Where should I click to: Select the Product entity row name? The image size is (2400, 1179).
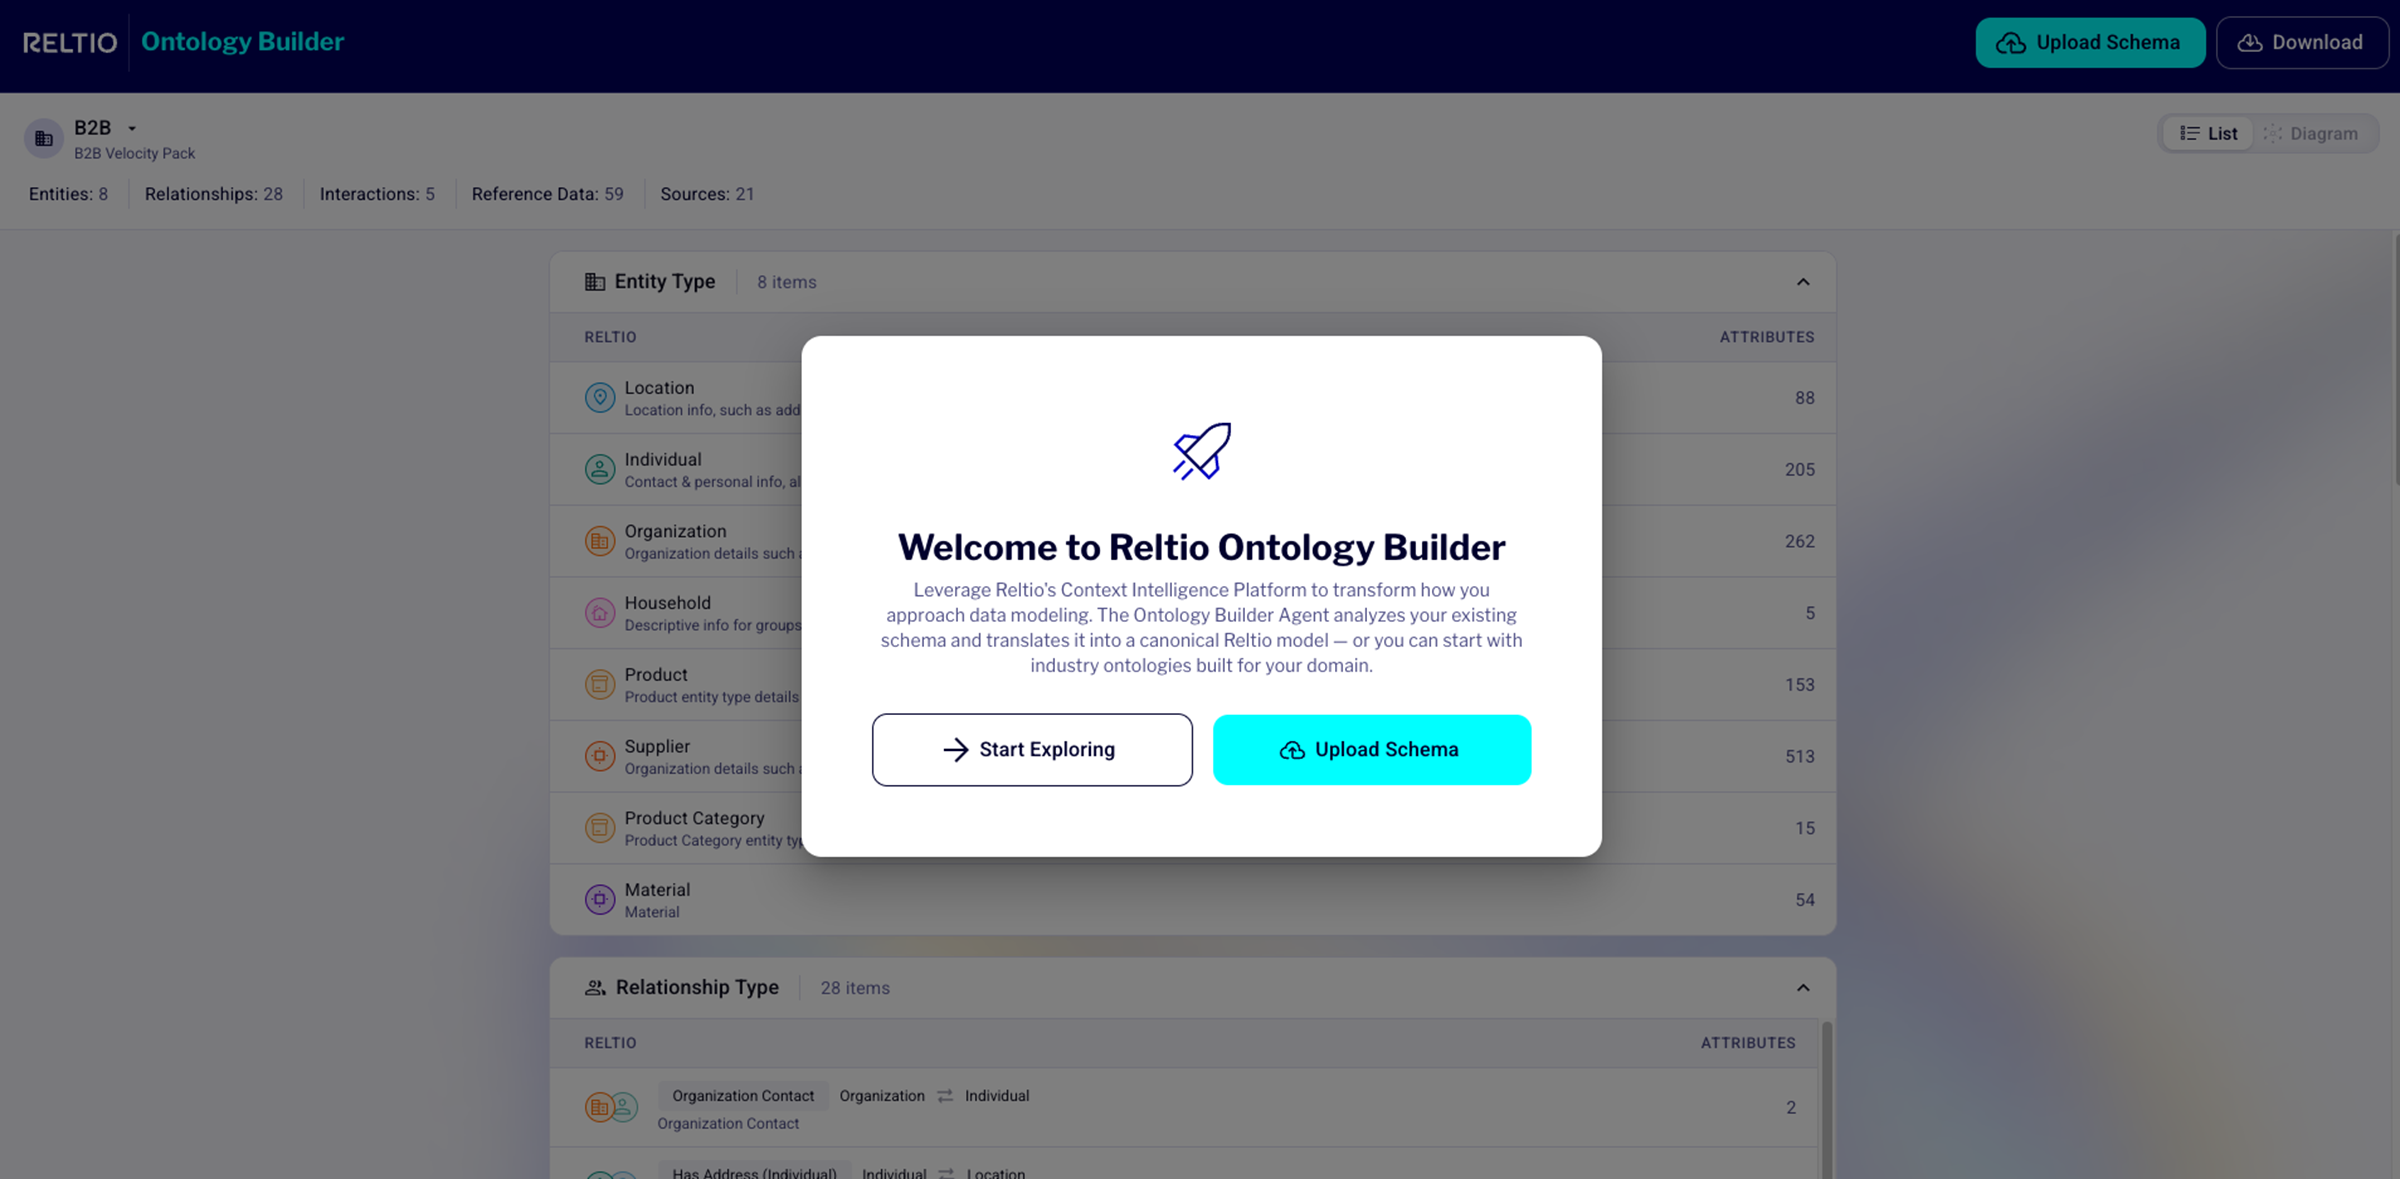point(656,675)
